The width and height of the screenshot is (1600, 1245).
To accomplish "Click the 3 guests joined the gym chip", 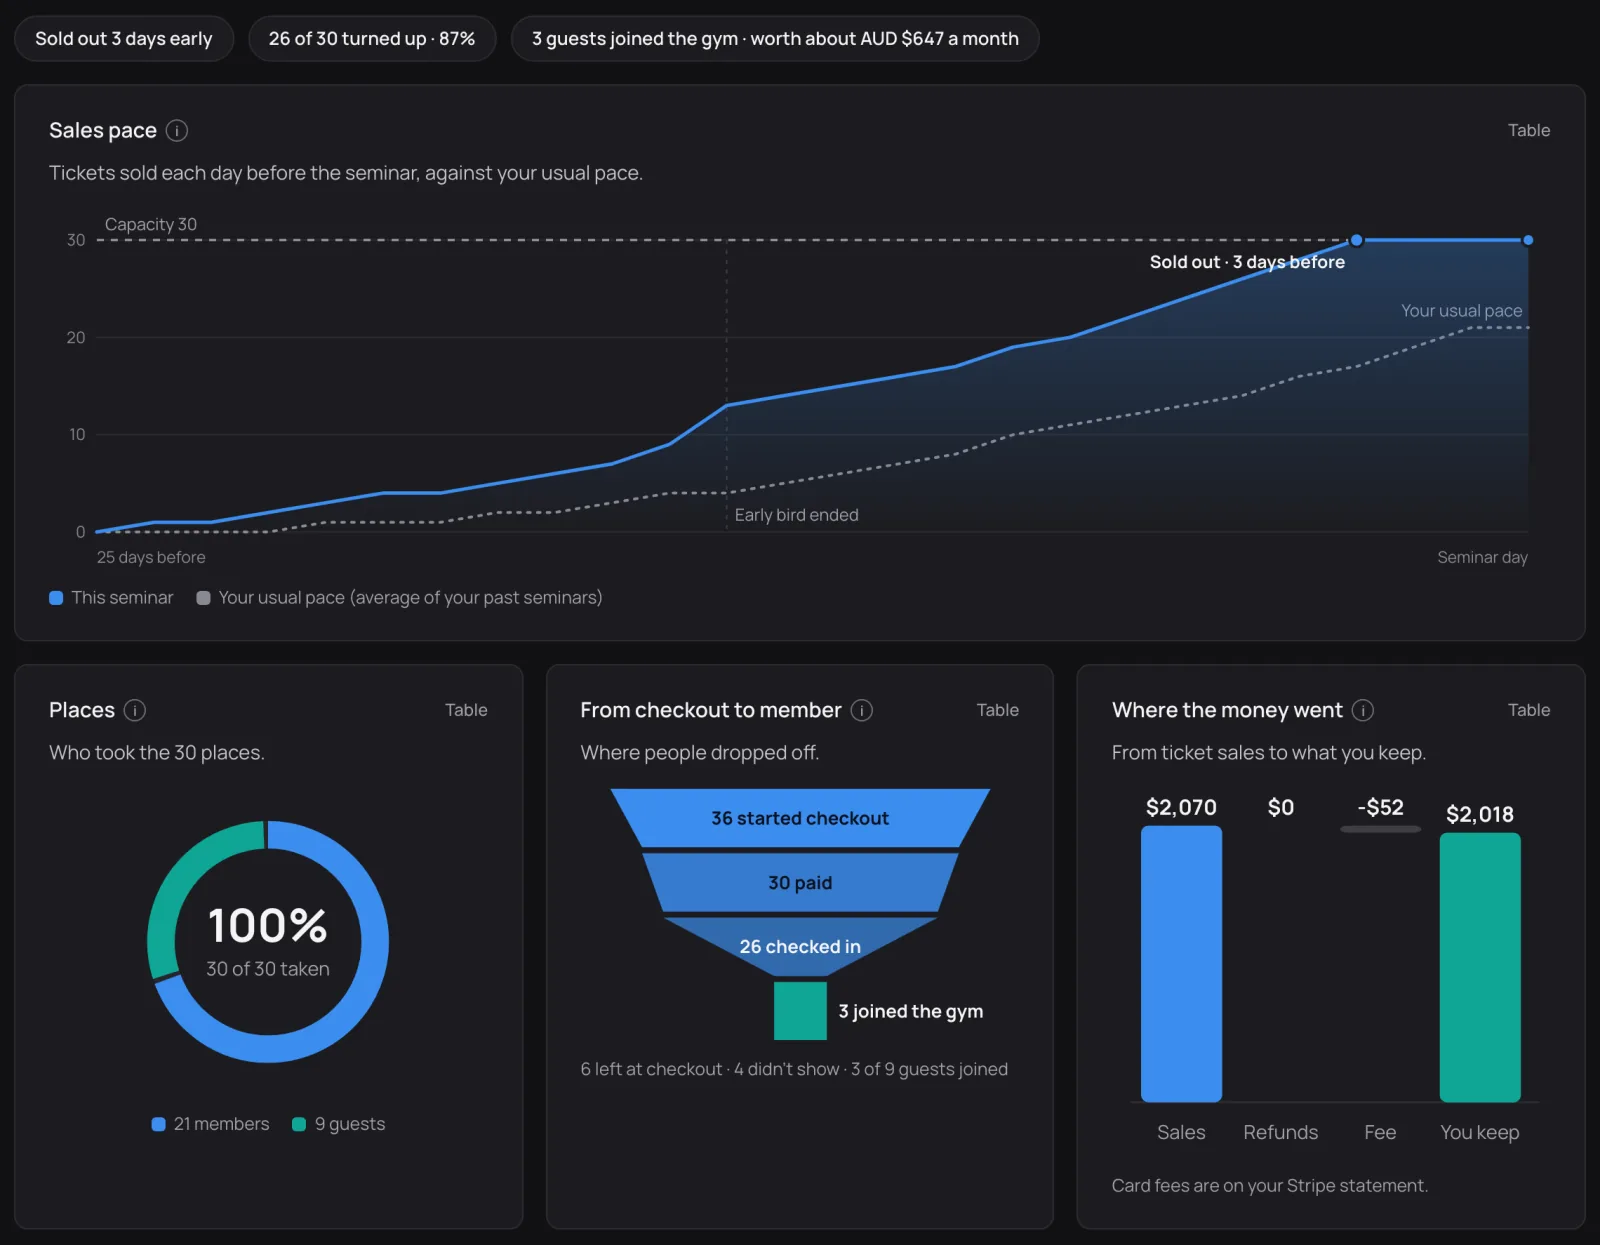I will [775, 39].
